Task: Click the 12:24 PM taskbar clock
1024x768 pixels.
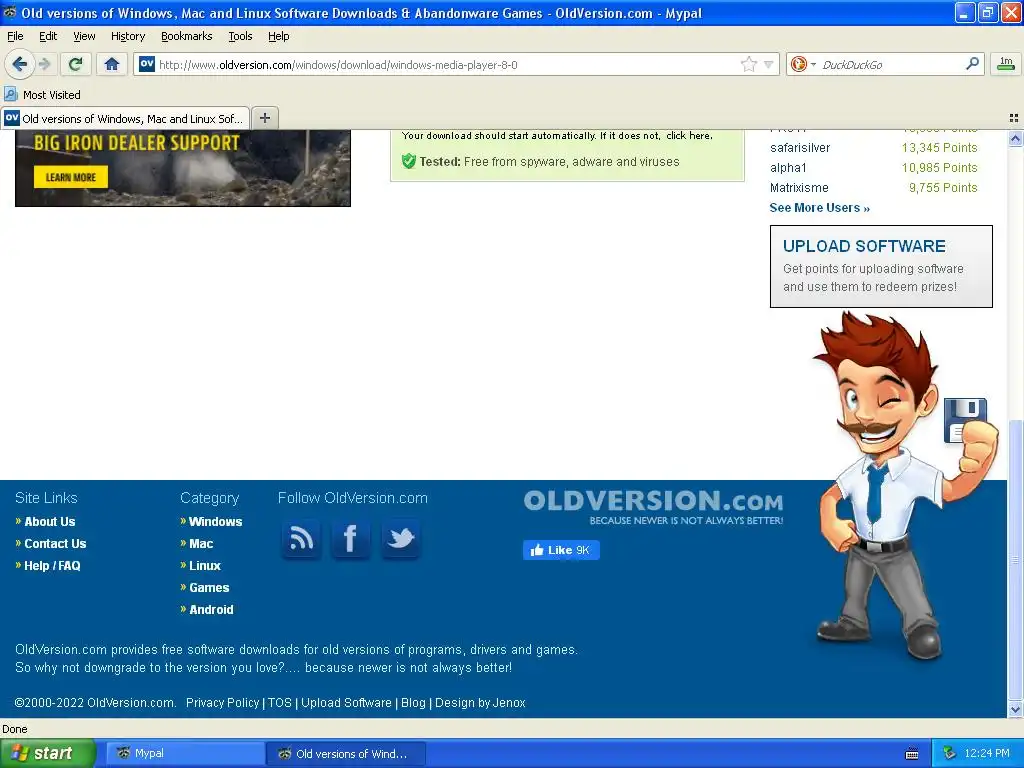Action: pyautogui.click(x=987, y=753)
